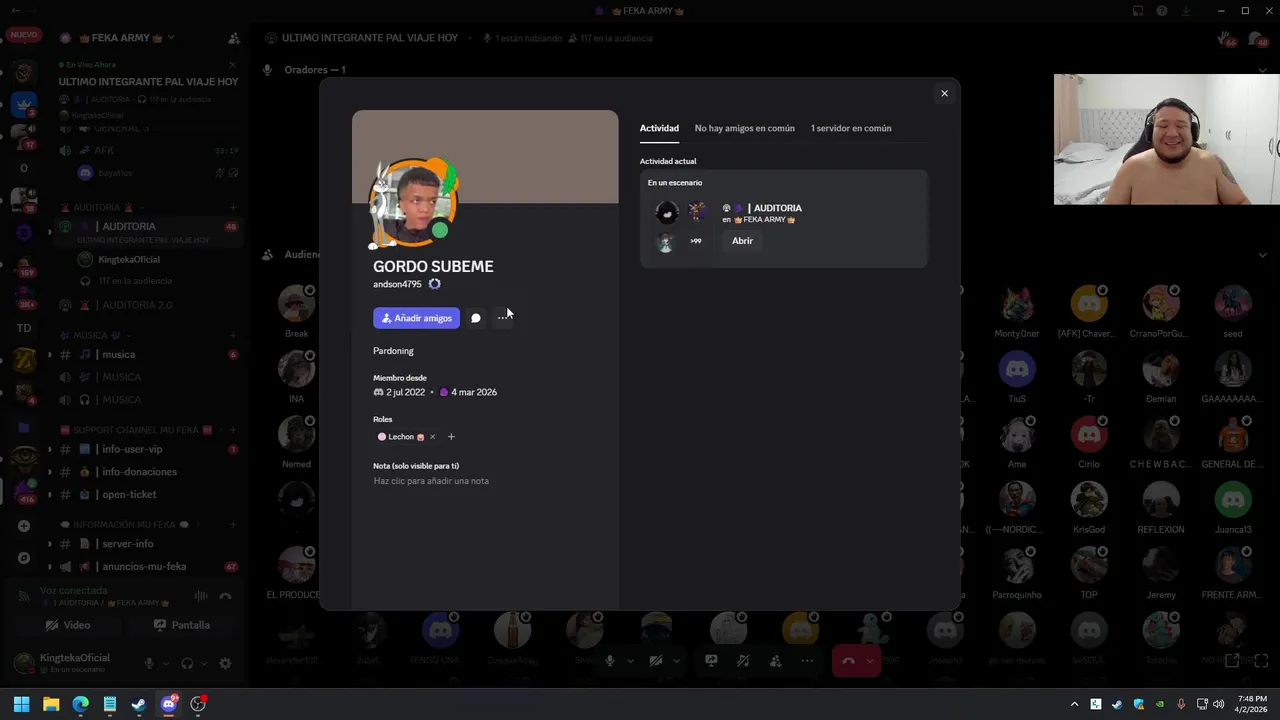Open Steam from the taskbar
1280x720 pixels.
(x=139, y=704)
